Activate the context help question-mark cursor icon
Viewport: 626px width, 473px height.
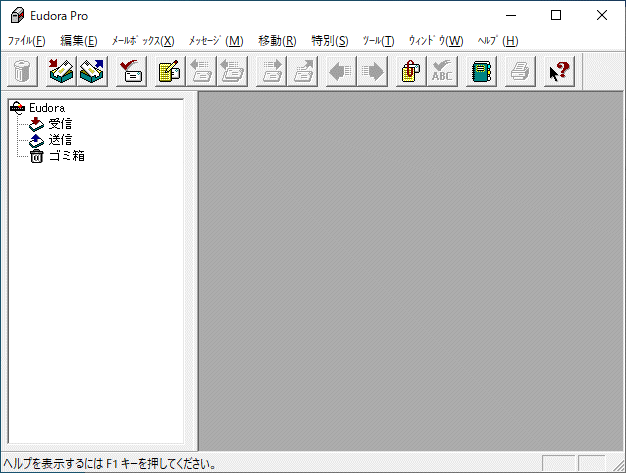tap(559, 71)
